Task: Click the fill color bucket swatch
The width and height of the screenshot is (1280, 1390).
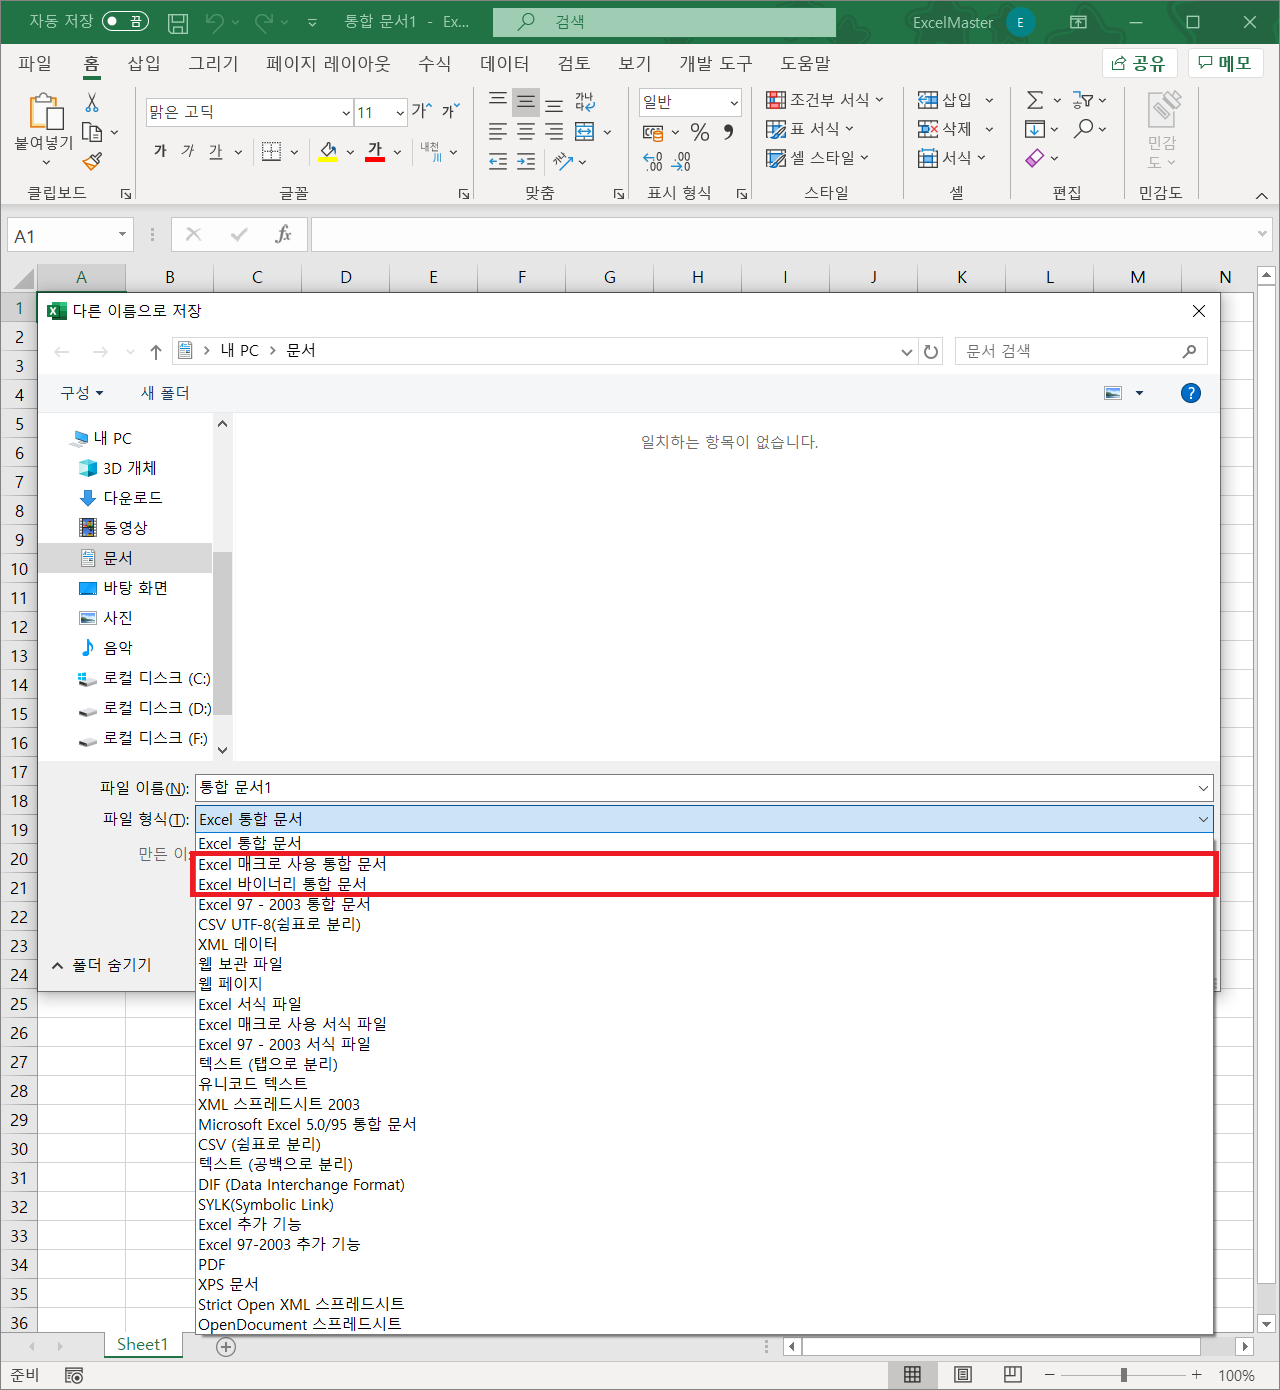Action: (327, 152)
